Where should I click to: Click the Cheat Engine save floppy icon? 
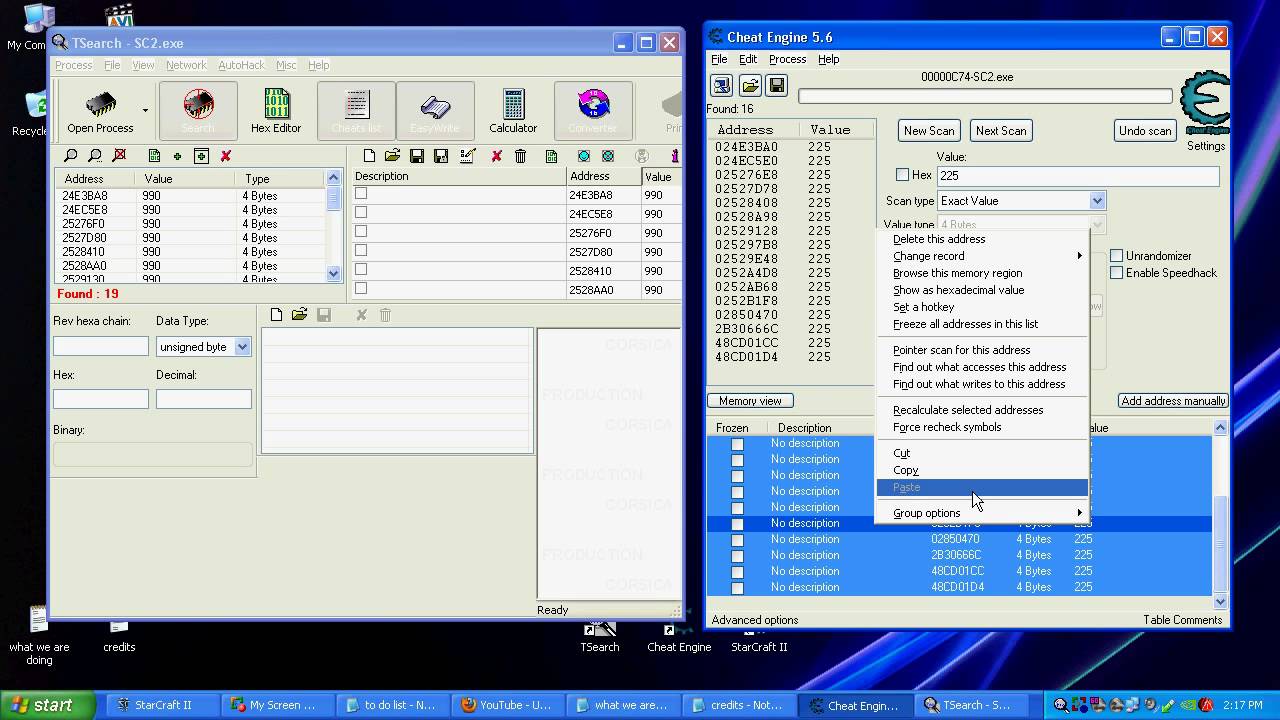pyautogui.click(x=777, y=86)
